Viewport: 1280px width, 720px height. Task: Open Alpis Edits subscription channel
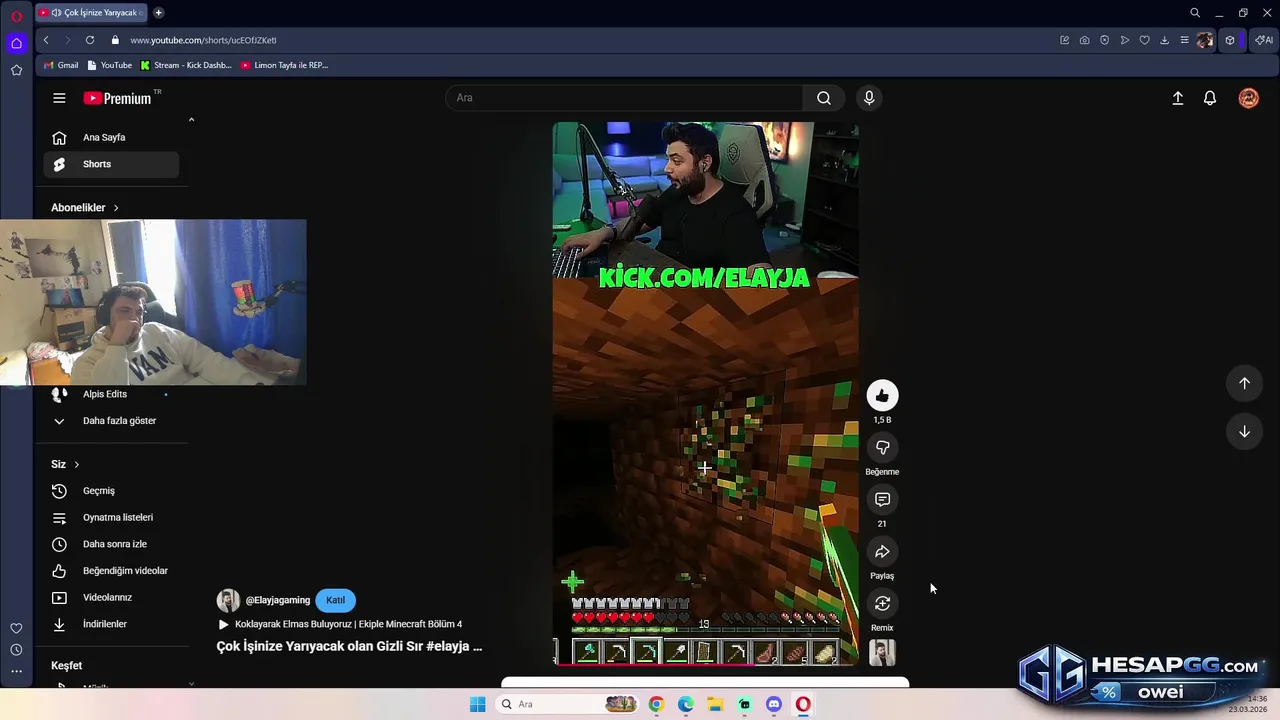pos(111,394)
